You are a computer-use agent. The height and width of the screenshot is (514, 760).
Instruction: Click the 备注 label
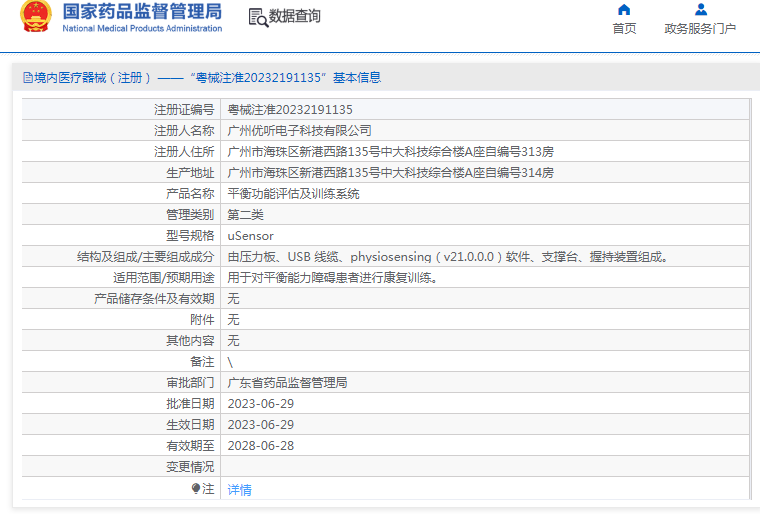click(x=202, y=362)
